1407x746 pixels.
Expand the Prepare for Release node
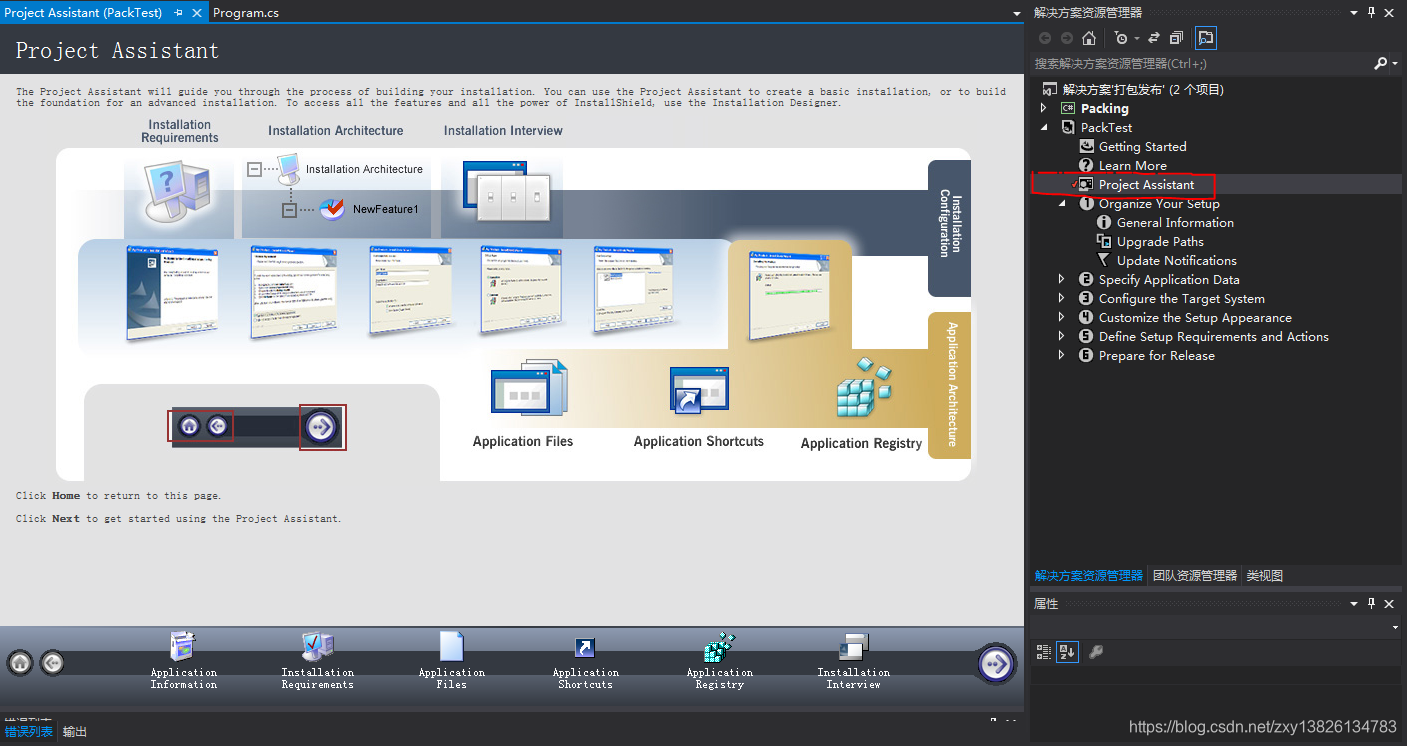(x=1062, y=356)
